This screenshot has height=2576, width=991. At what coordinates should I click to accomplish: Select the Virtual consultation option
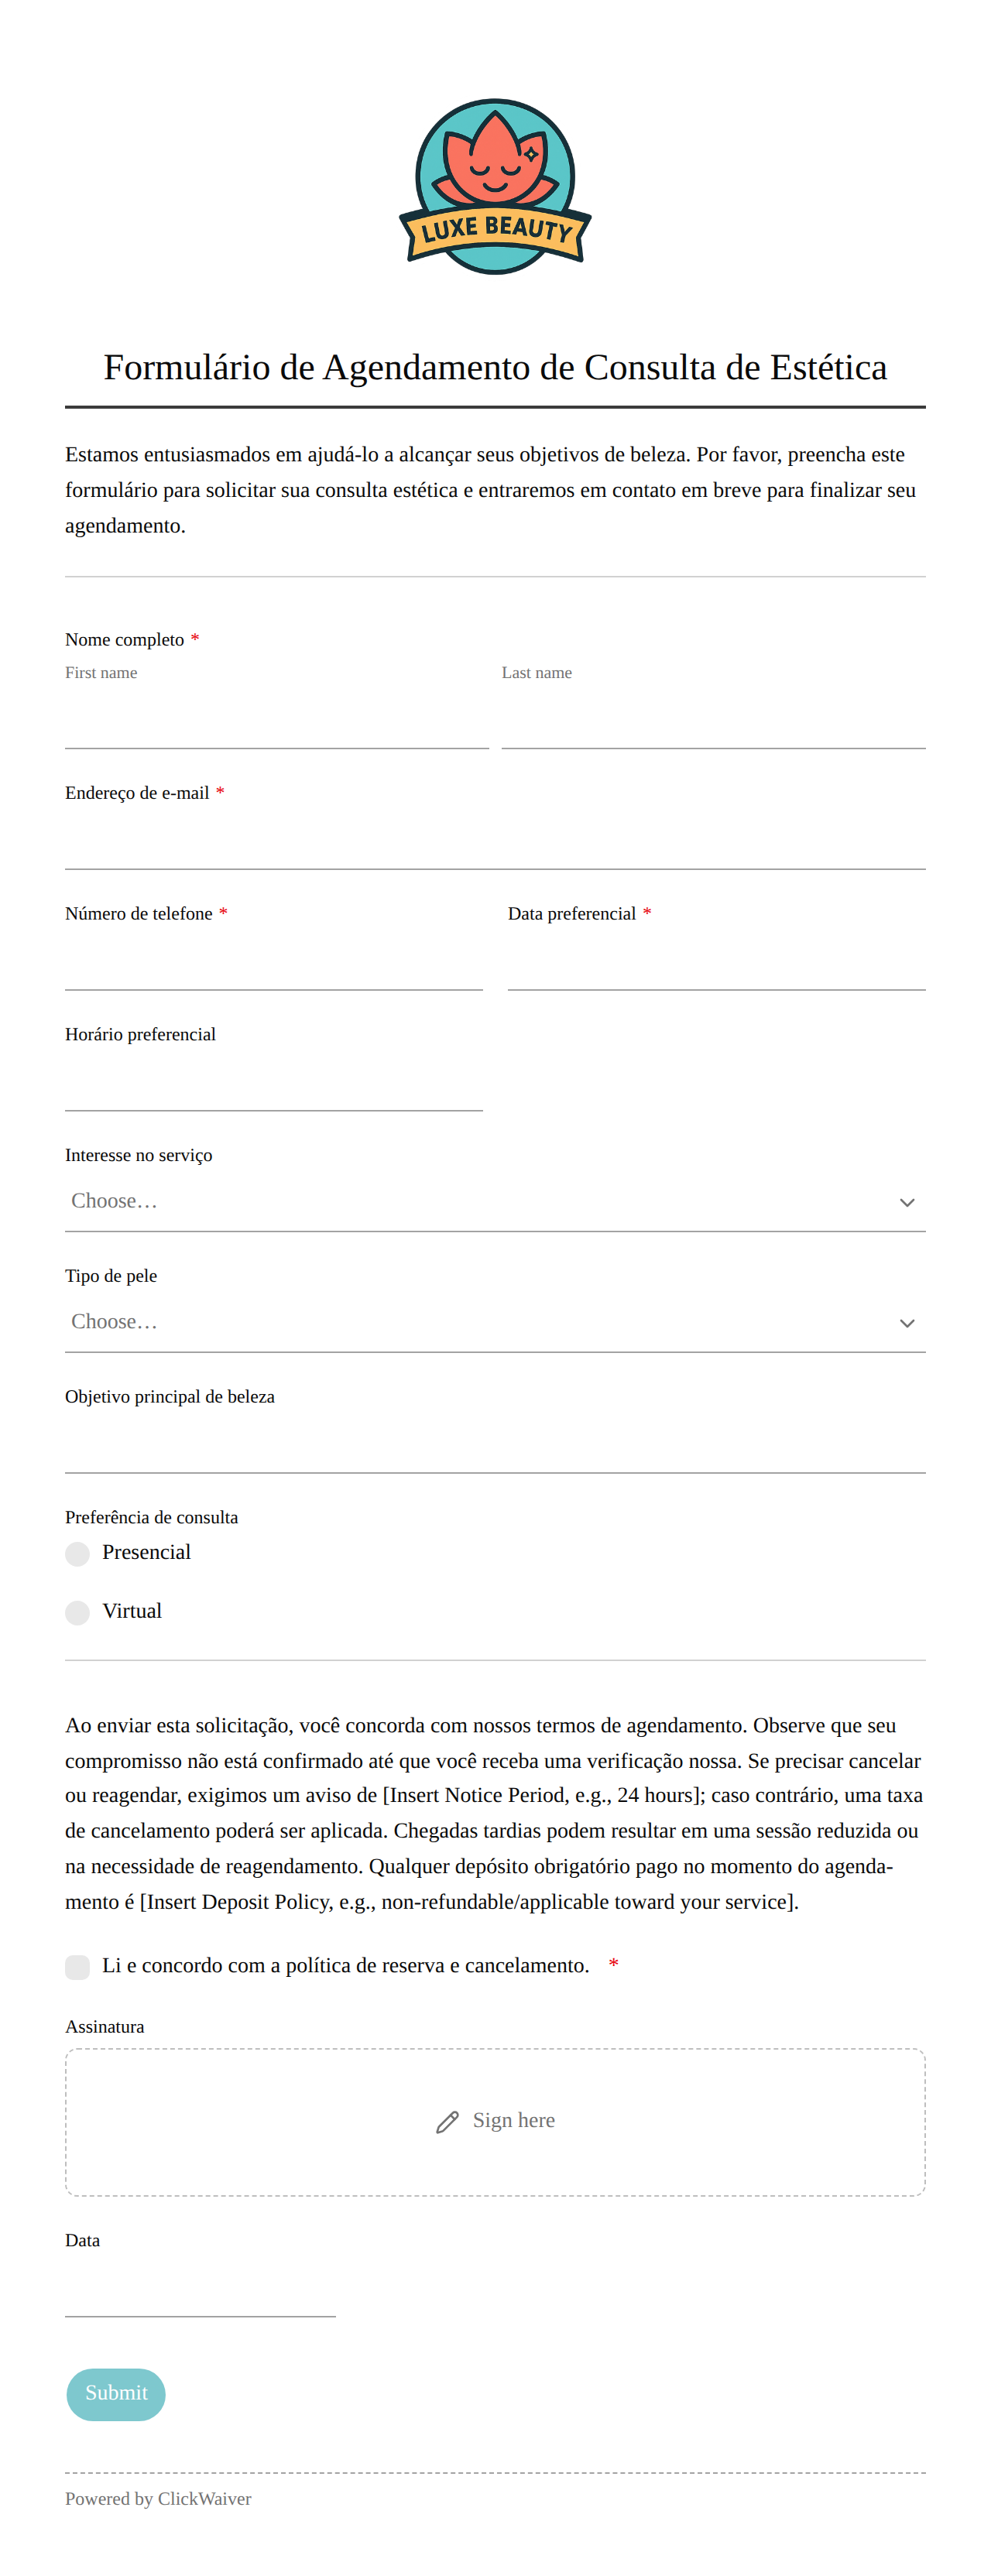pyautogui.click(x=77, y=1612)
